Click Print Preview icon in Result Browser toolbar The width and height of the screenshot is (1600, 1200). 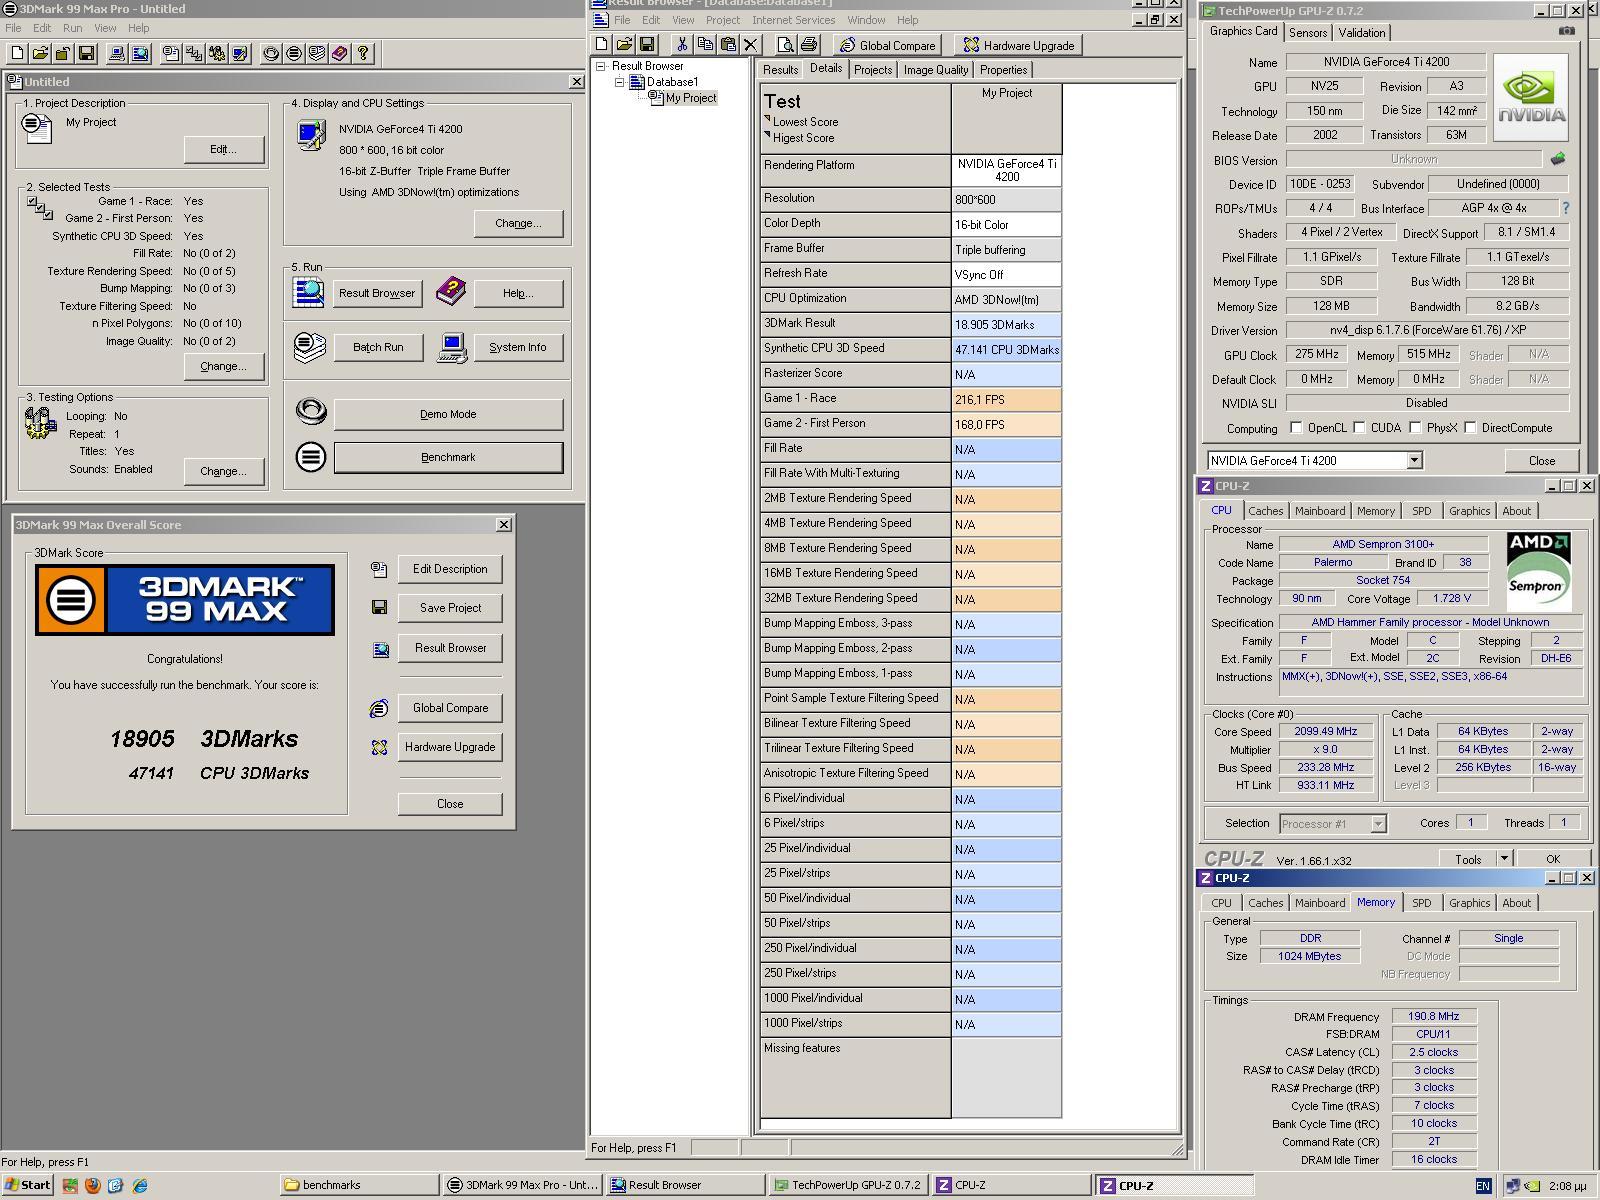click(x=786, y=44)
